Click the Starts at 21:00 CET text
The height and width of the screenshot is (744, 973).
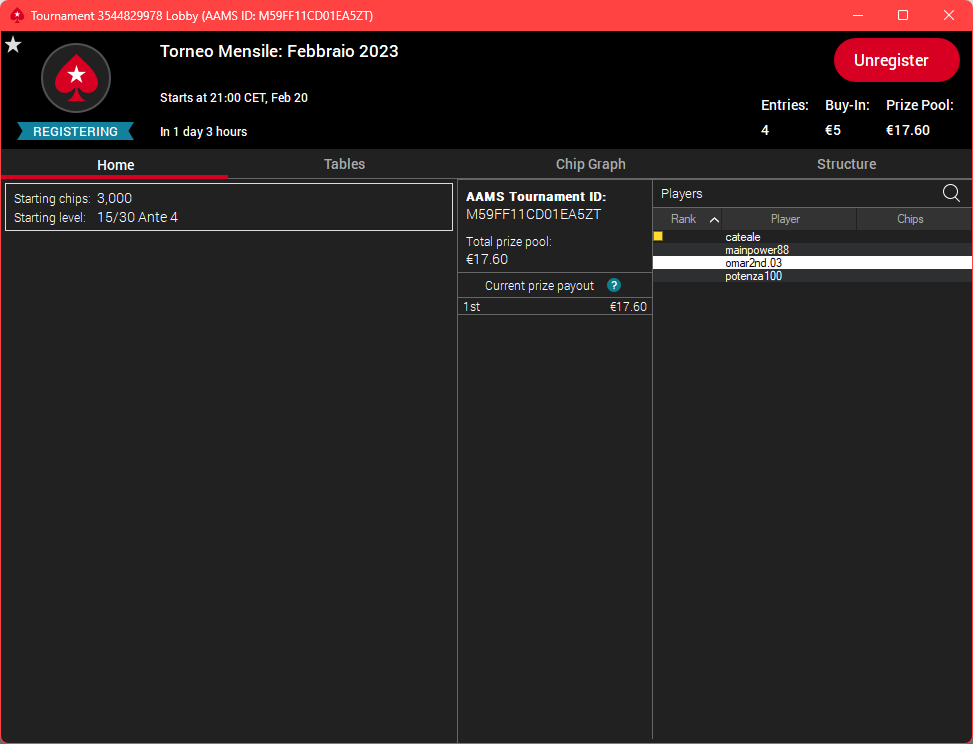pos(234,97)
